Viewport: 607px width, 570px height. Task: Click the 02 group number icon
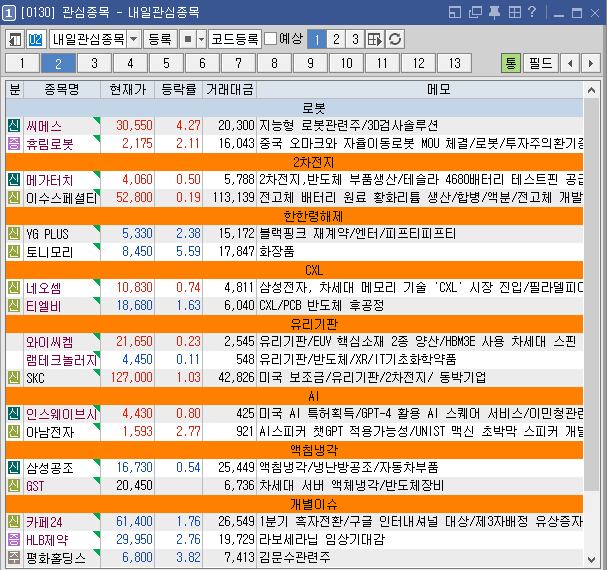36,39
